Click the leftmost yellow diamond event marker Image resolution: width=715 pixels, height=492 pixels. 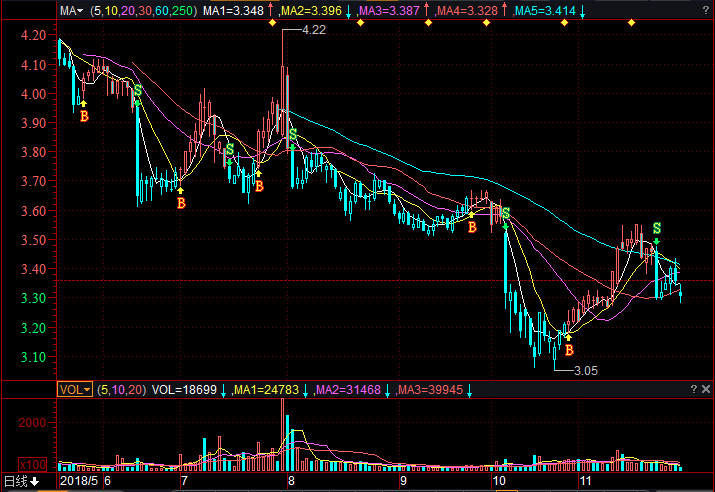(273, 23)
